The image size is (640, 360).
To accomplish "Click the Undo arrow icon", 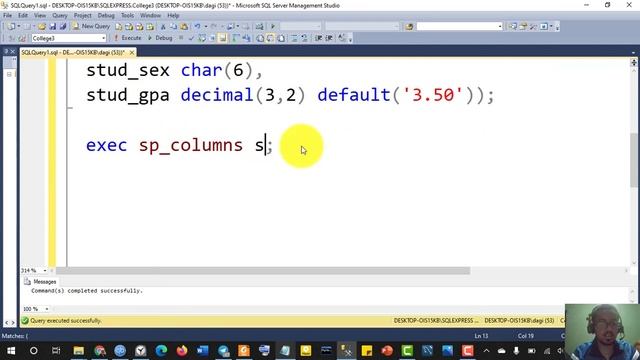I will click(198, 27).
